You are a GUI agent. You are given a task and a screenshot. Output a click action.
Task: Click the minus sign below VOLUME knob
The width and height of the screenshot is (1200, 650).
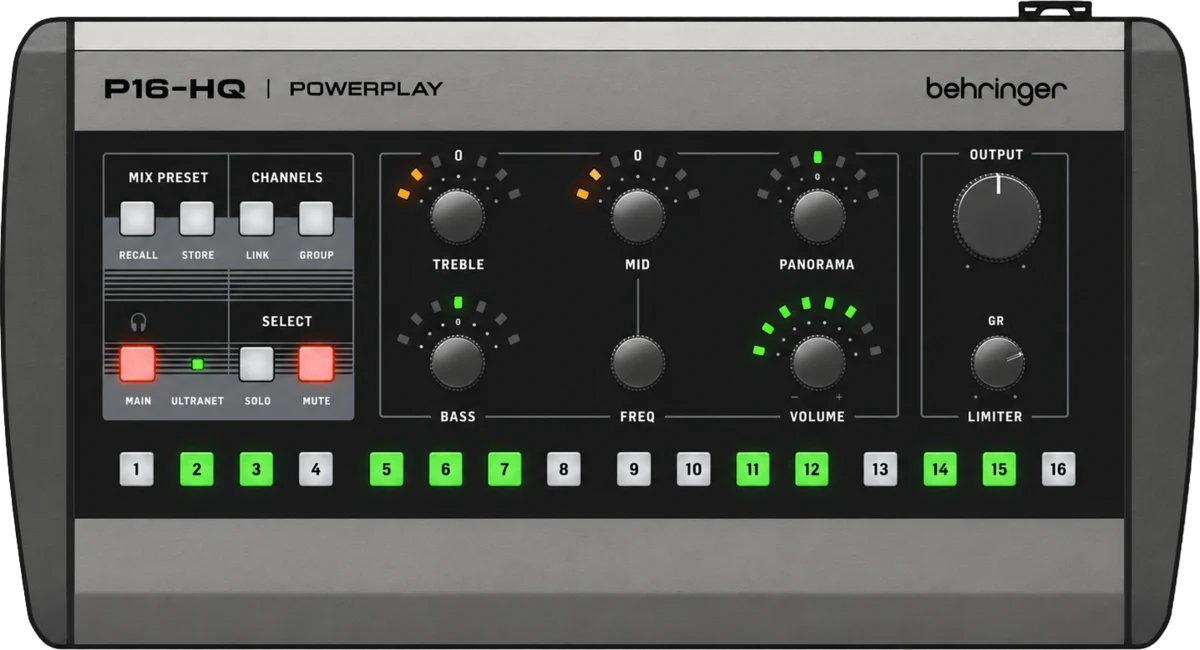[795, 397]
